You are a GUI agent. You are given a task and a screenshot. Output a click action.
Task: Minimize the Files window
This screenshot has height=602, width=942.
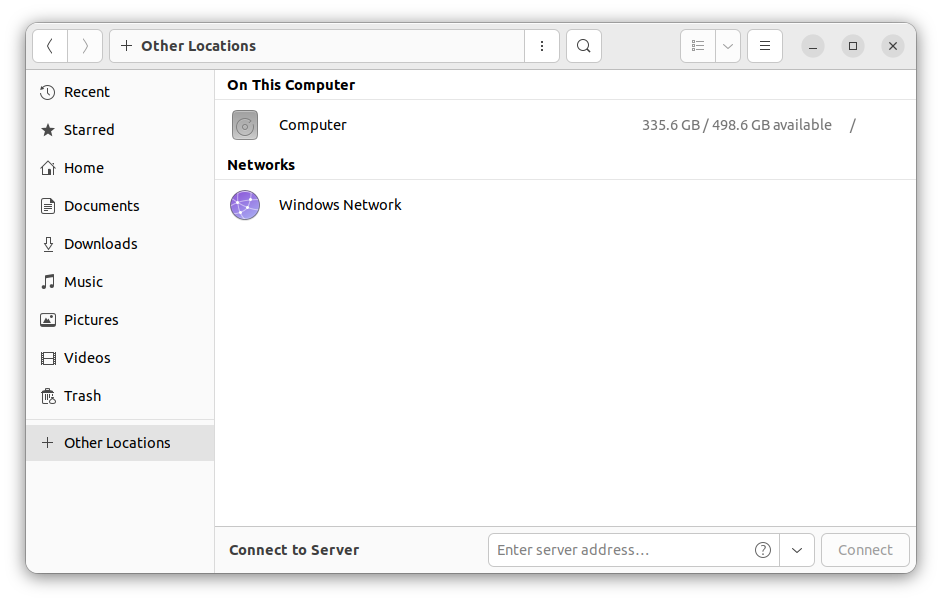click(812, 46)
